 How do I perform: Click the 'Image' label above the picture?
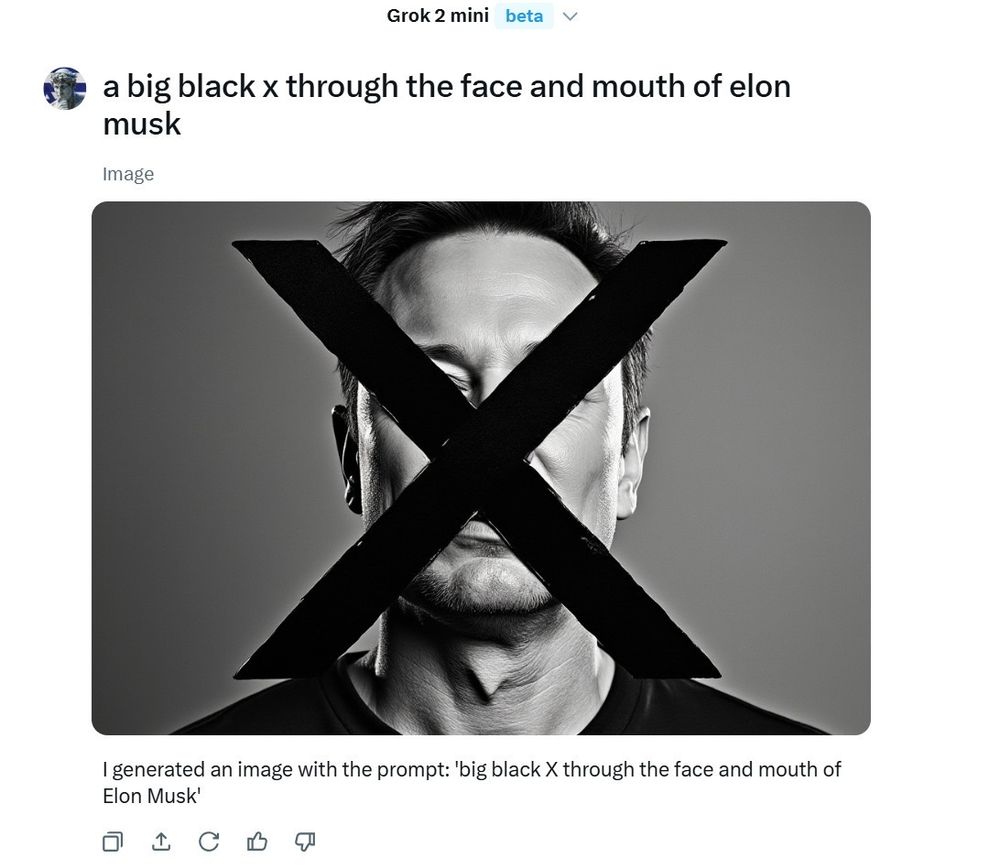128,174
